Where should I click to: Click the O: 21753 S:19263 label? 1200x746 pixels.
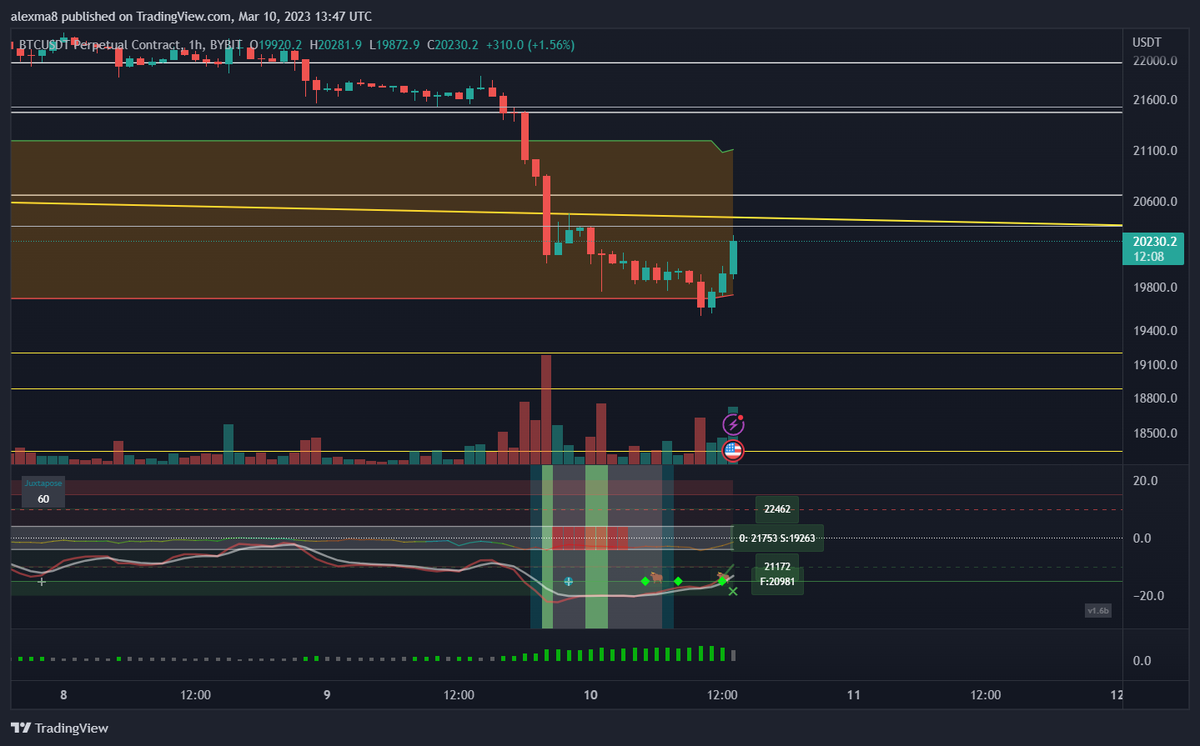click(x=778, y=538)
